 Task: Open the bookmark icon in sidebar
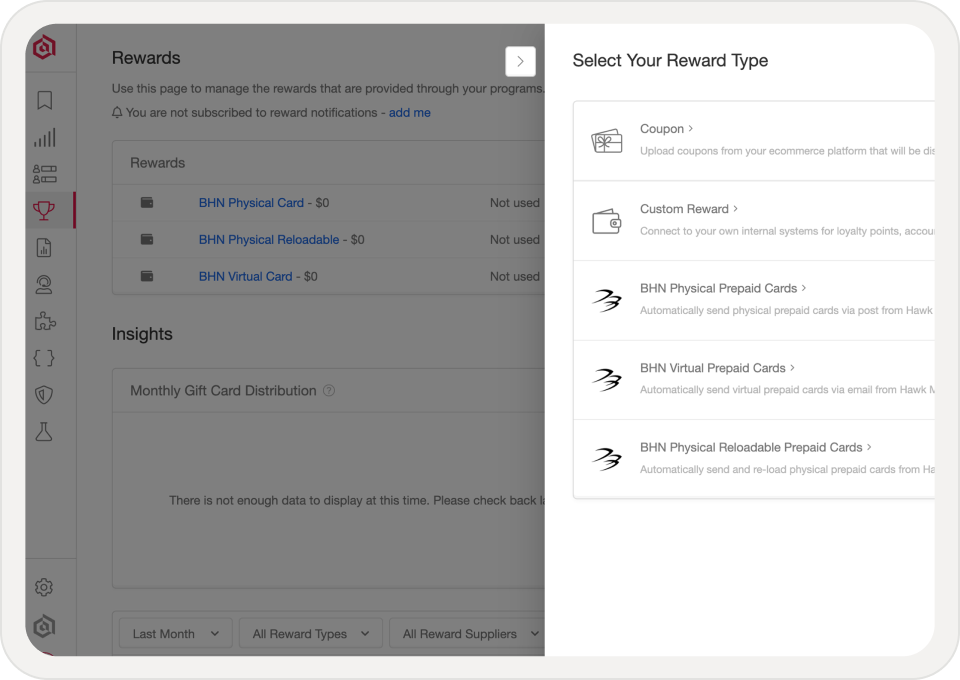[x=44, y=100]
